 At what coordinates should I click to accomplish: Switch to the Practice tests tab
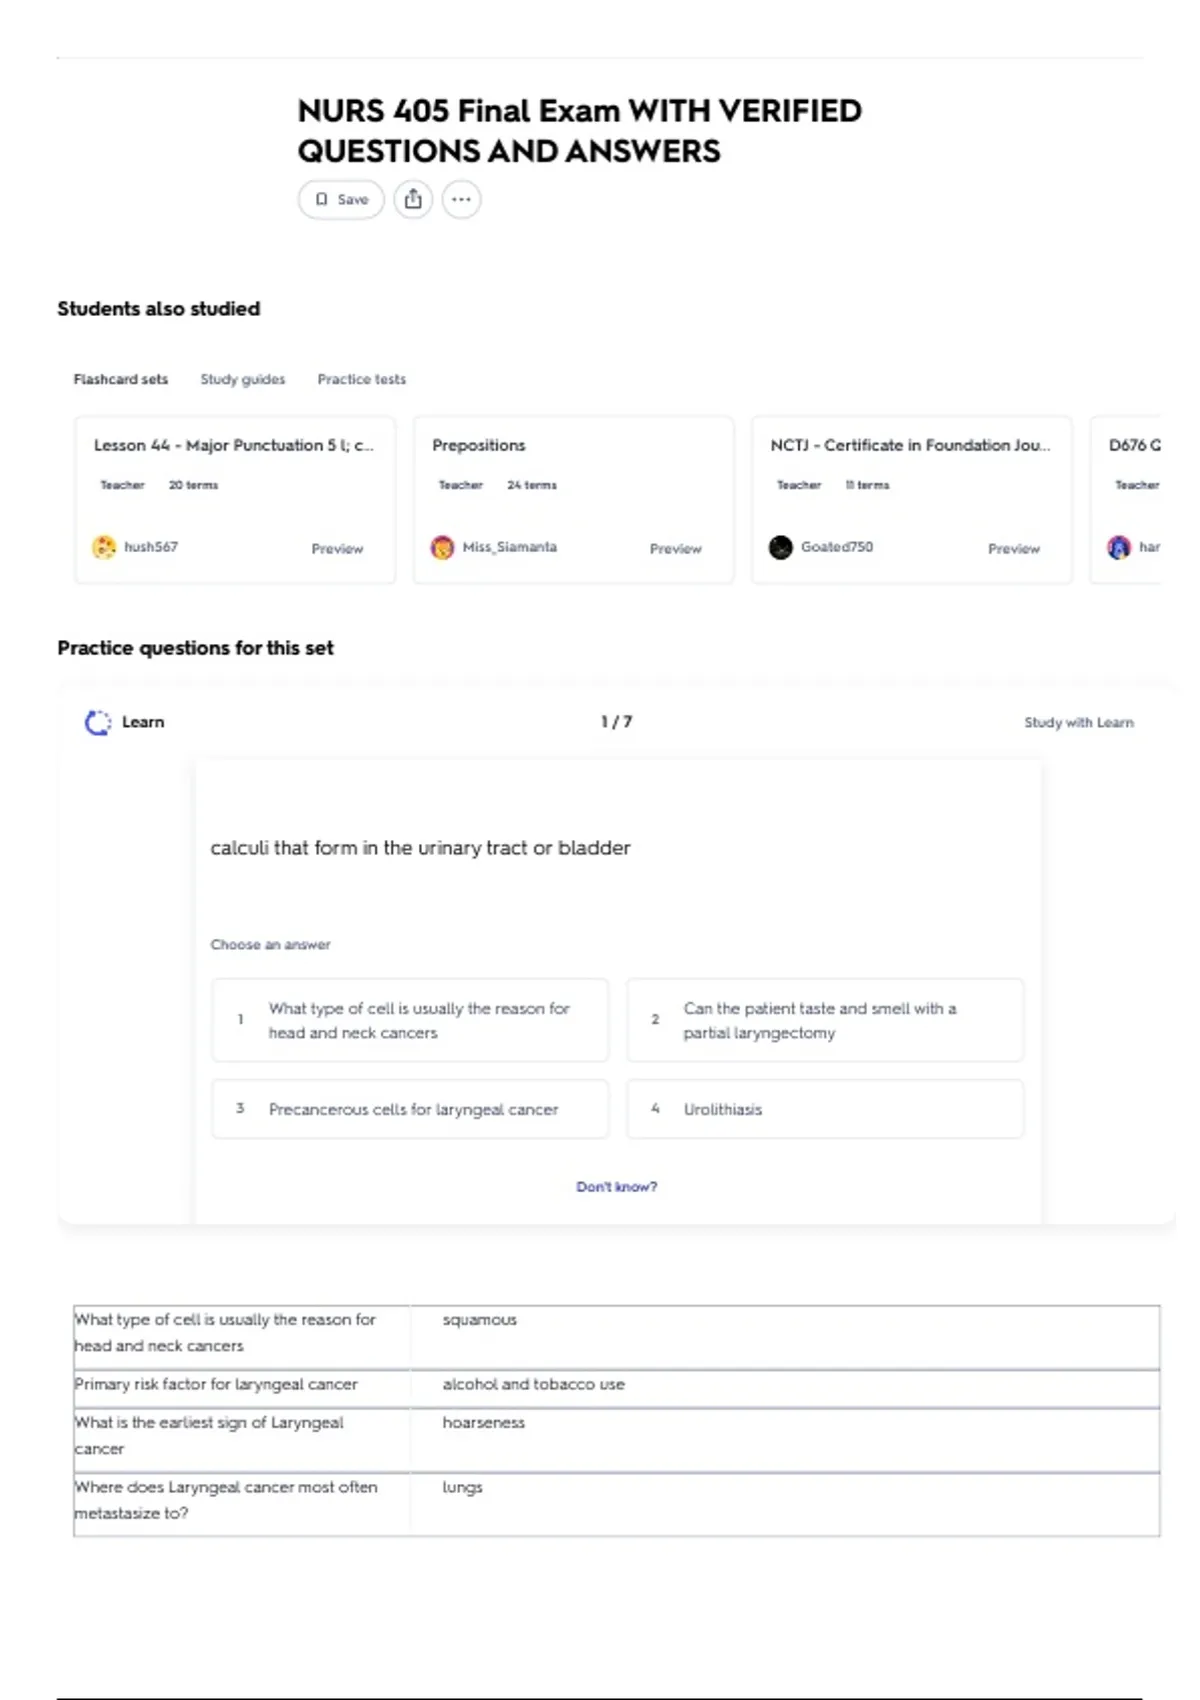[x=362, y=379]
